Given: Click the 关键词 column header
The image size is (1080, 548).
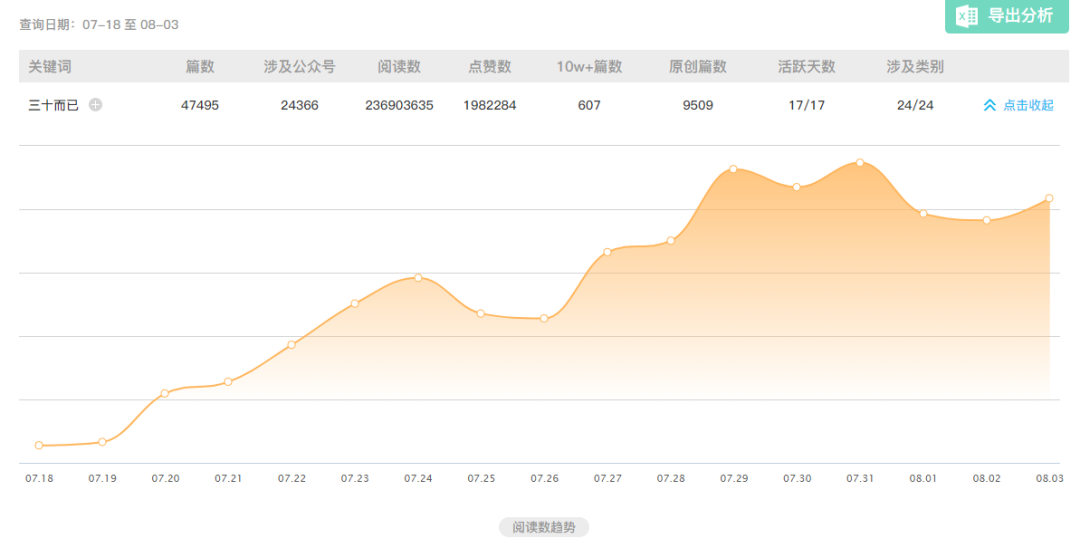Looking at the screenshot, I should coord(50,67).
